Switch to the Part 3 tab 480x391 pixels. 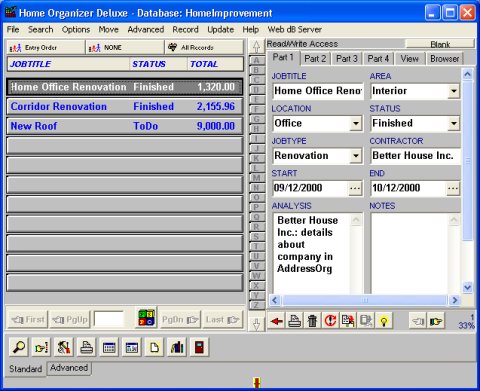(x=347, y=59)
